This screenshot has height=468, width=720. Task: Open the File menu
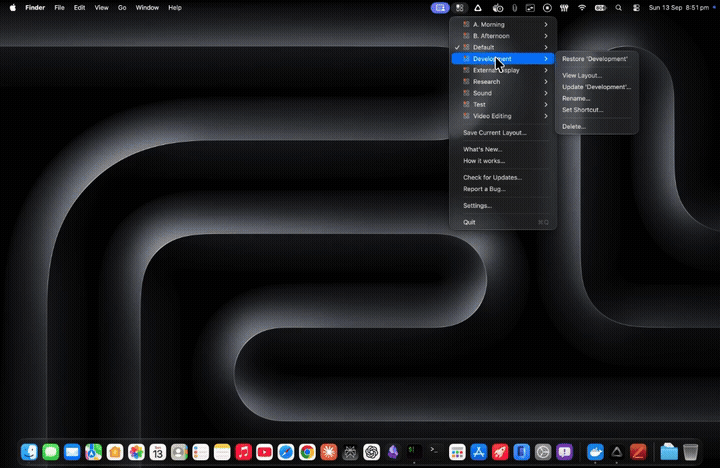pos(59,8)
